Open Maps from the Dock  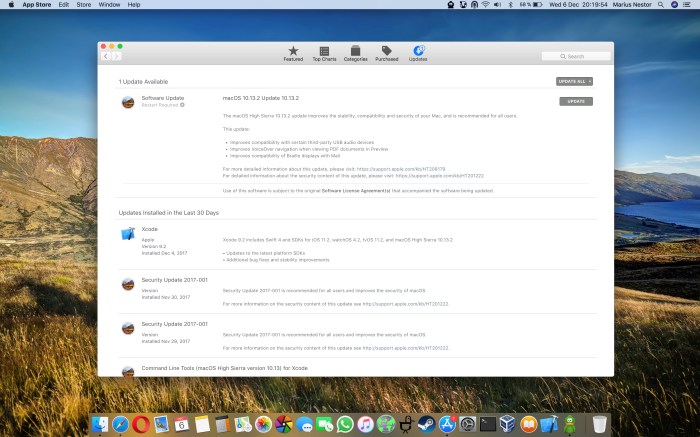pyautogui.click(x=243, y=424)
